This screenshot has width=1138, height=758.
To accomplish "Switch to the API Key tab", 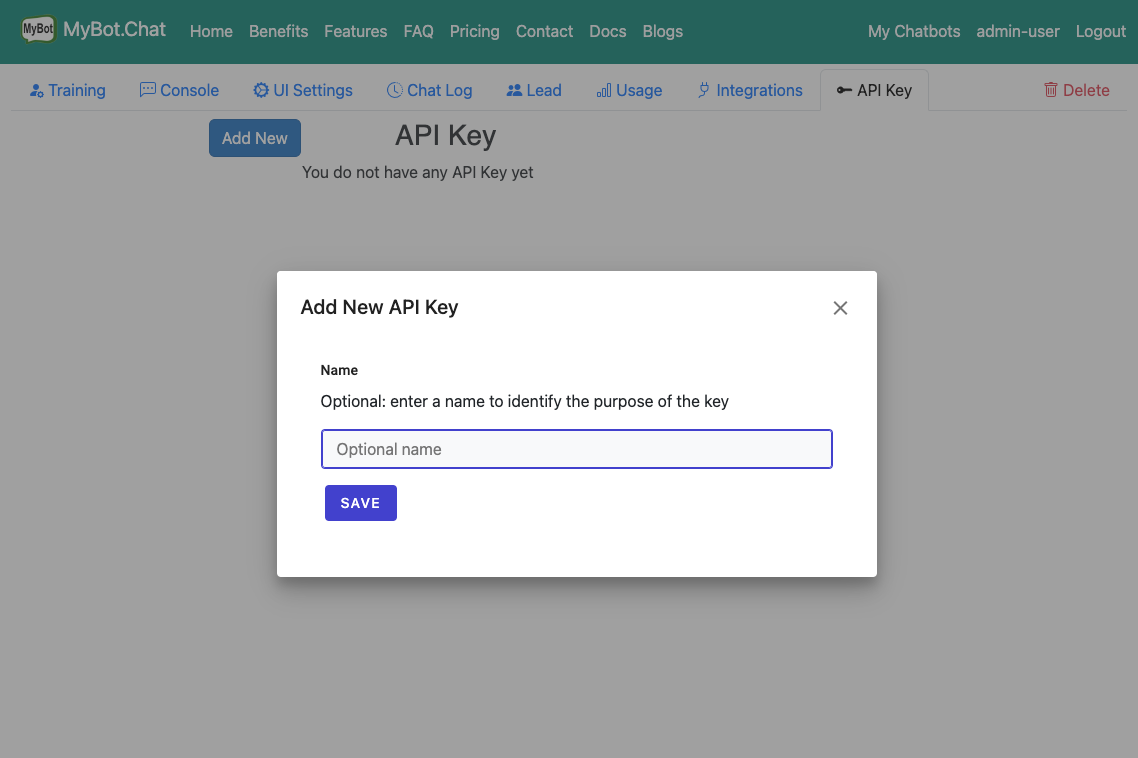I will click(x=874, y=89).
